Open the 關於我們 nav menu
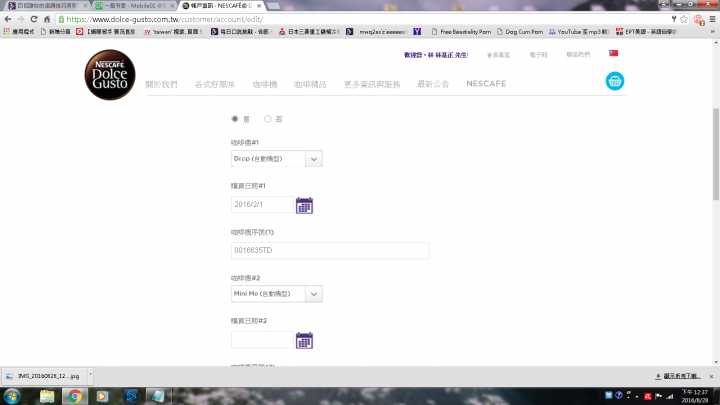720x405 pixels. pyautogui.click(x=161, y=84)
